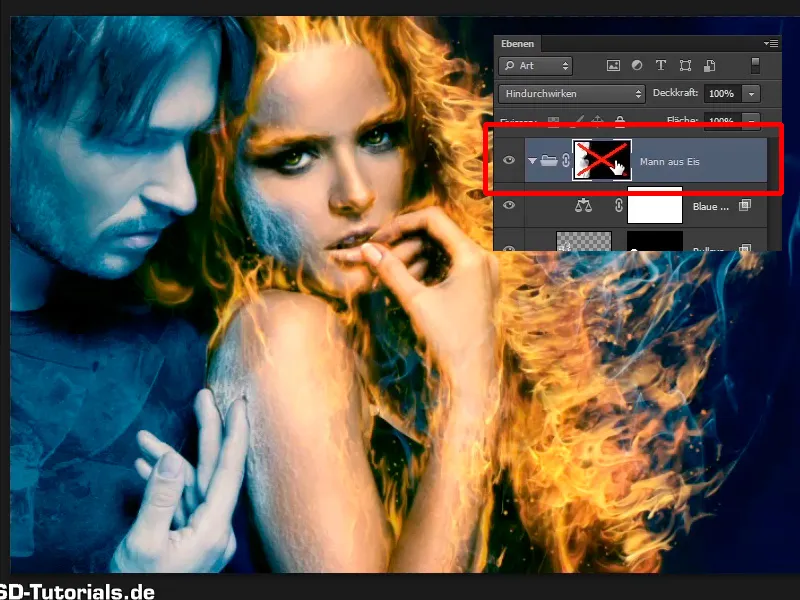Image resolution: width=800 pixels, height=600 pixels.
Task: Open the Ebenen panel flyout menu
Action: [771, 43]
